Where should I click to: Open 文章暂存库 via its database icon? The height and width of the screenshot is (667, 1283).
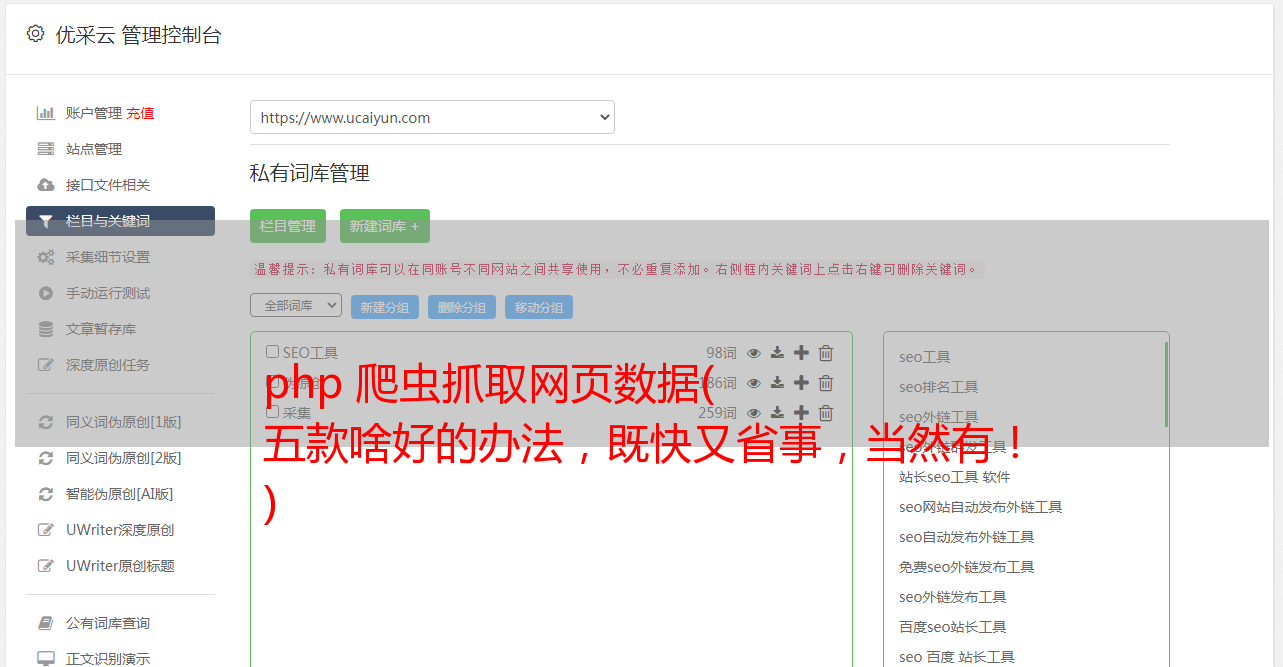[x=45, y=329]
